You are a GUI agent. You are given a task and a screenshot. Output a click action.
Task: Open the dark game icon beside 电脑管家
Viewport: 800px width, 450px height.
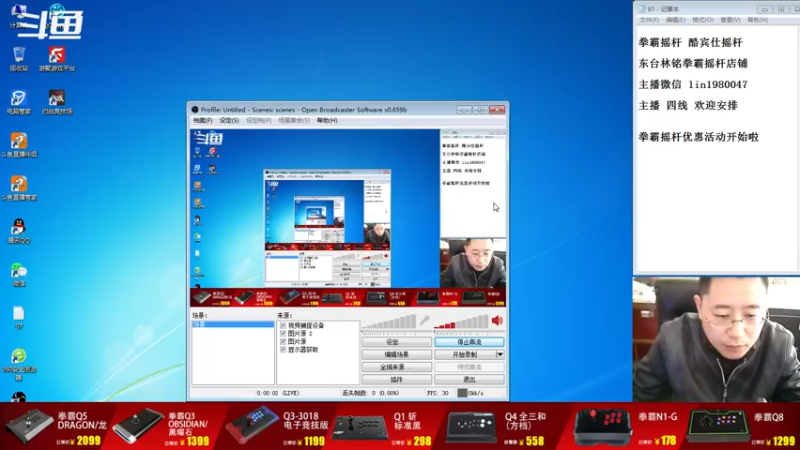pos(57,102)
